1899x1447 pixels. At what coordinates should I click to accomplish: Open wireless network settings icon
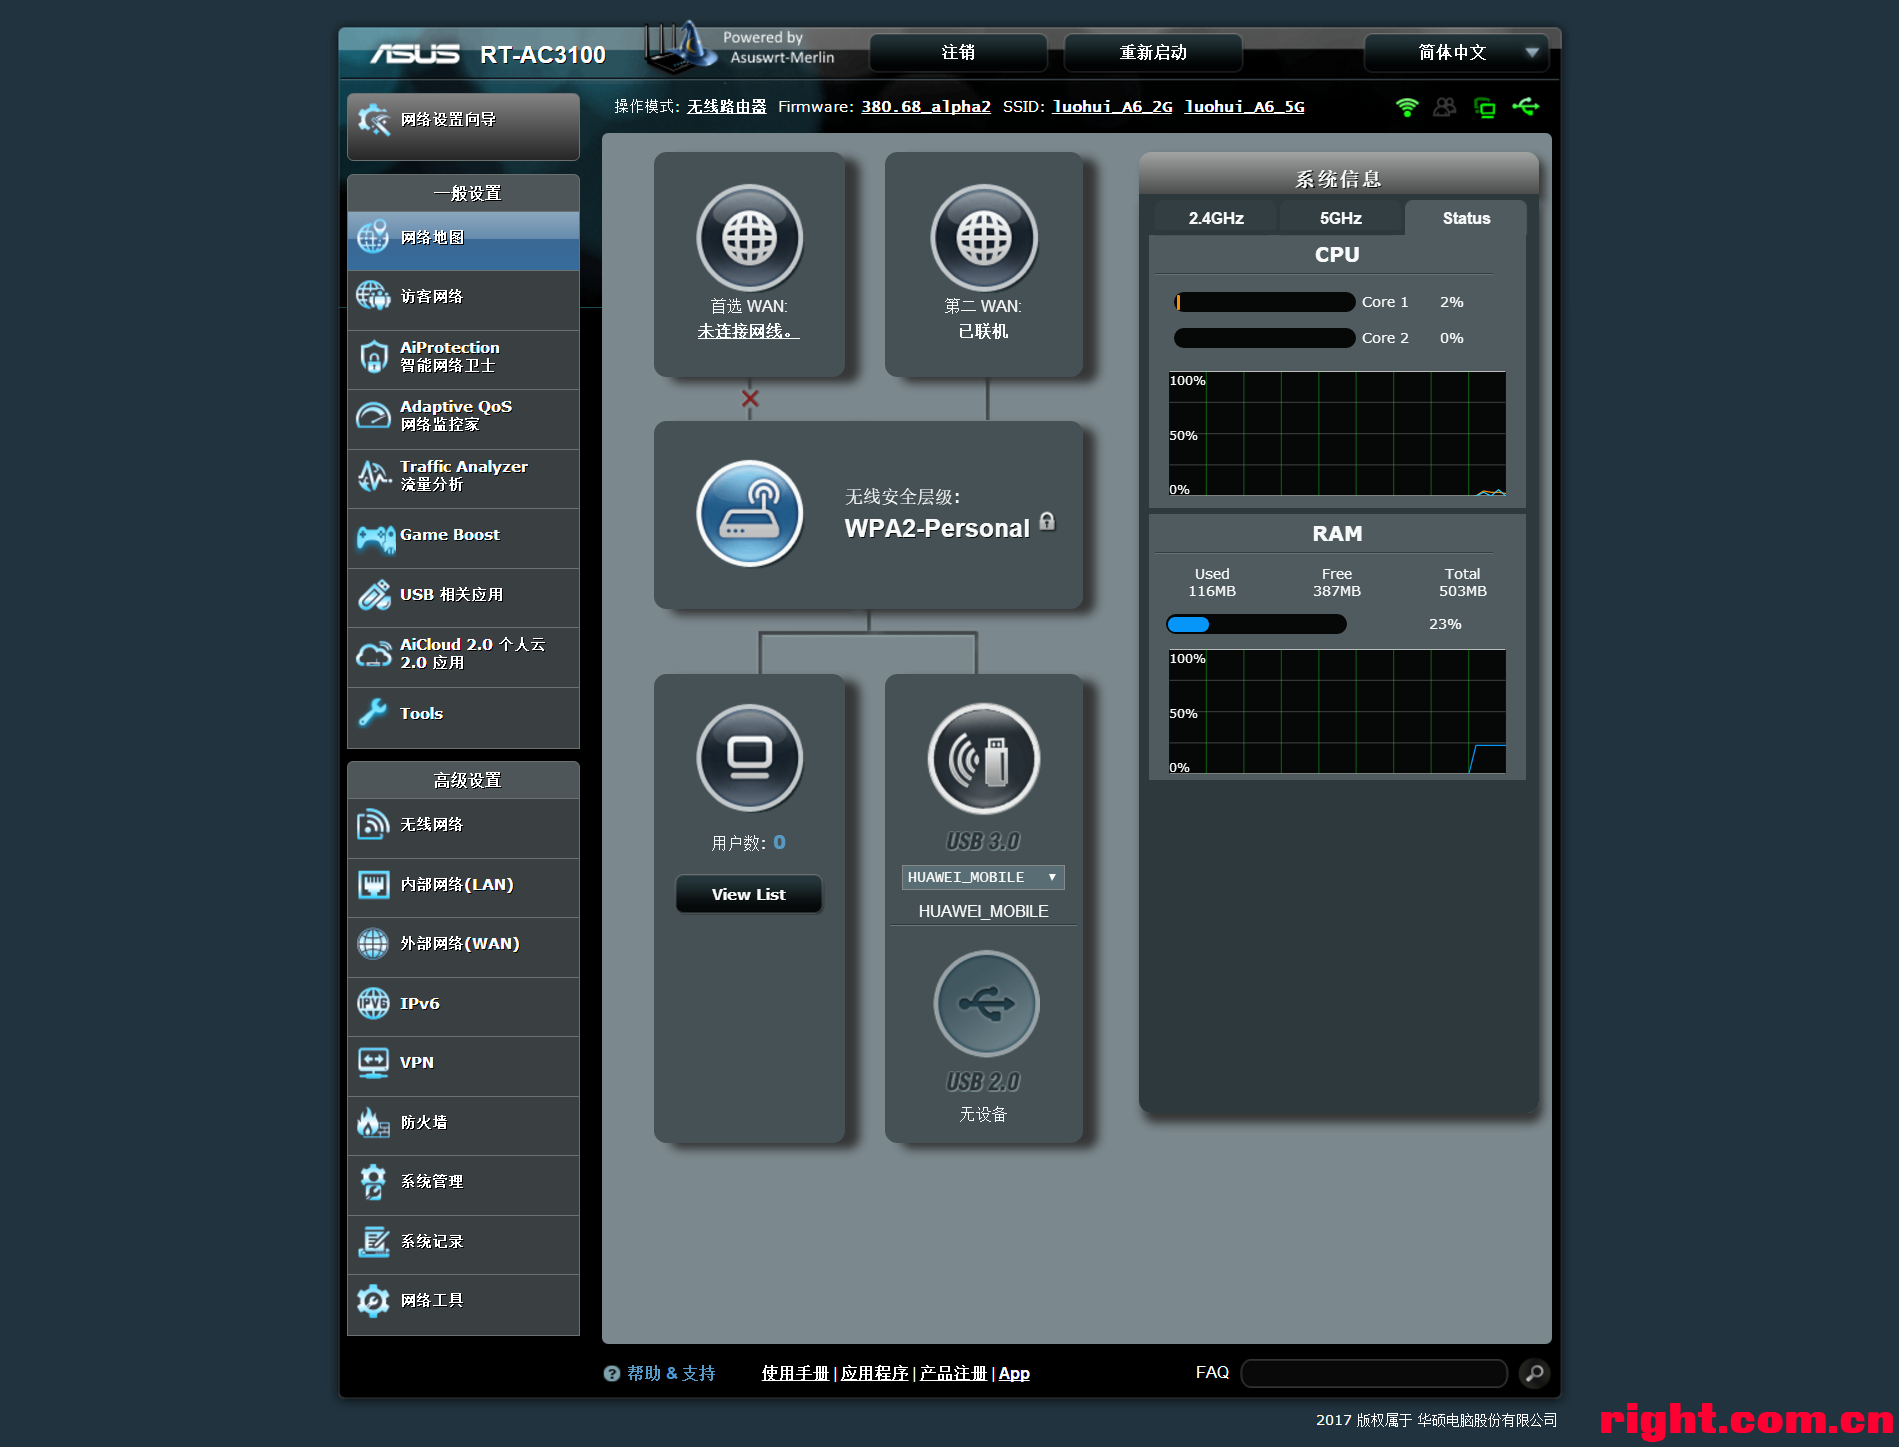pyautogui.click(x=373, y=824)
